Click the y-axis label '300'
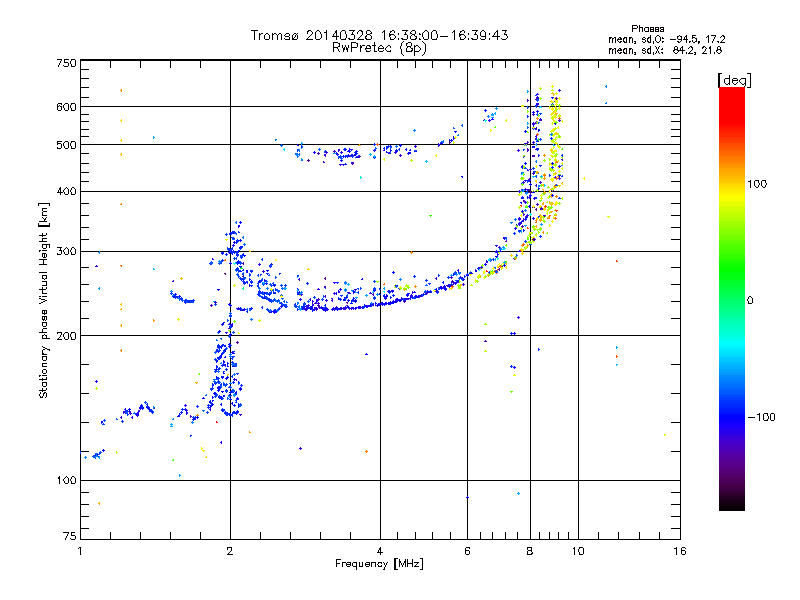Viewport: 800px width, 600px height. [x=66, y=252]
